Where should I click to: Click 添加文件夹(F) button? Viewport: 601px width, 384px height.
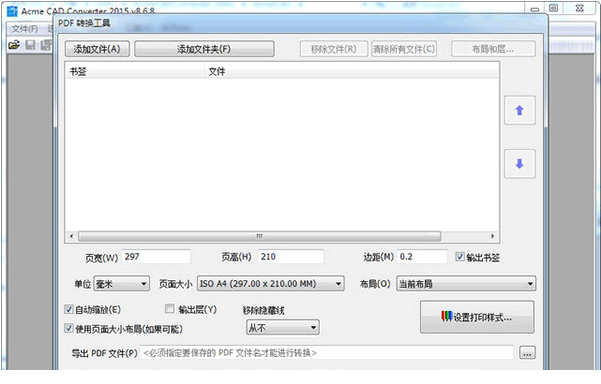[204, 49]
